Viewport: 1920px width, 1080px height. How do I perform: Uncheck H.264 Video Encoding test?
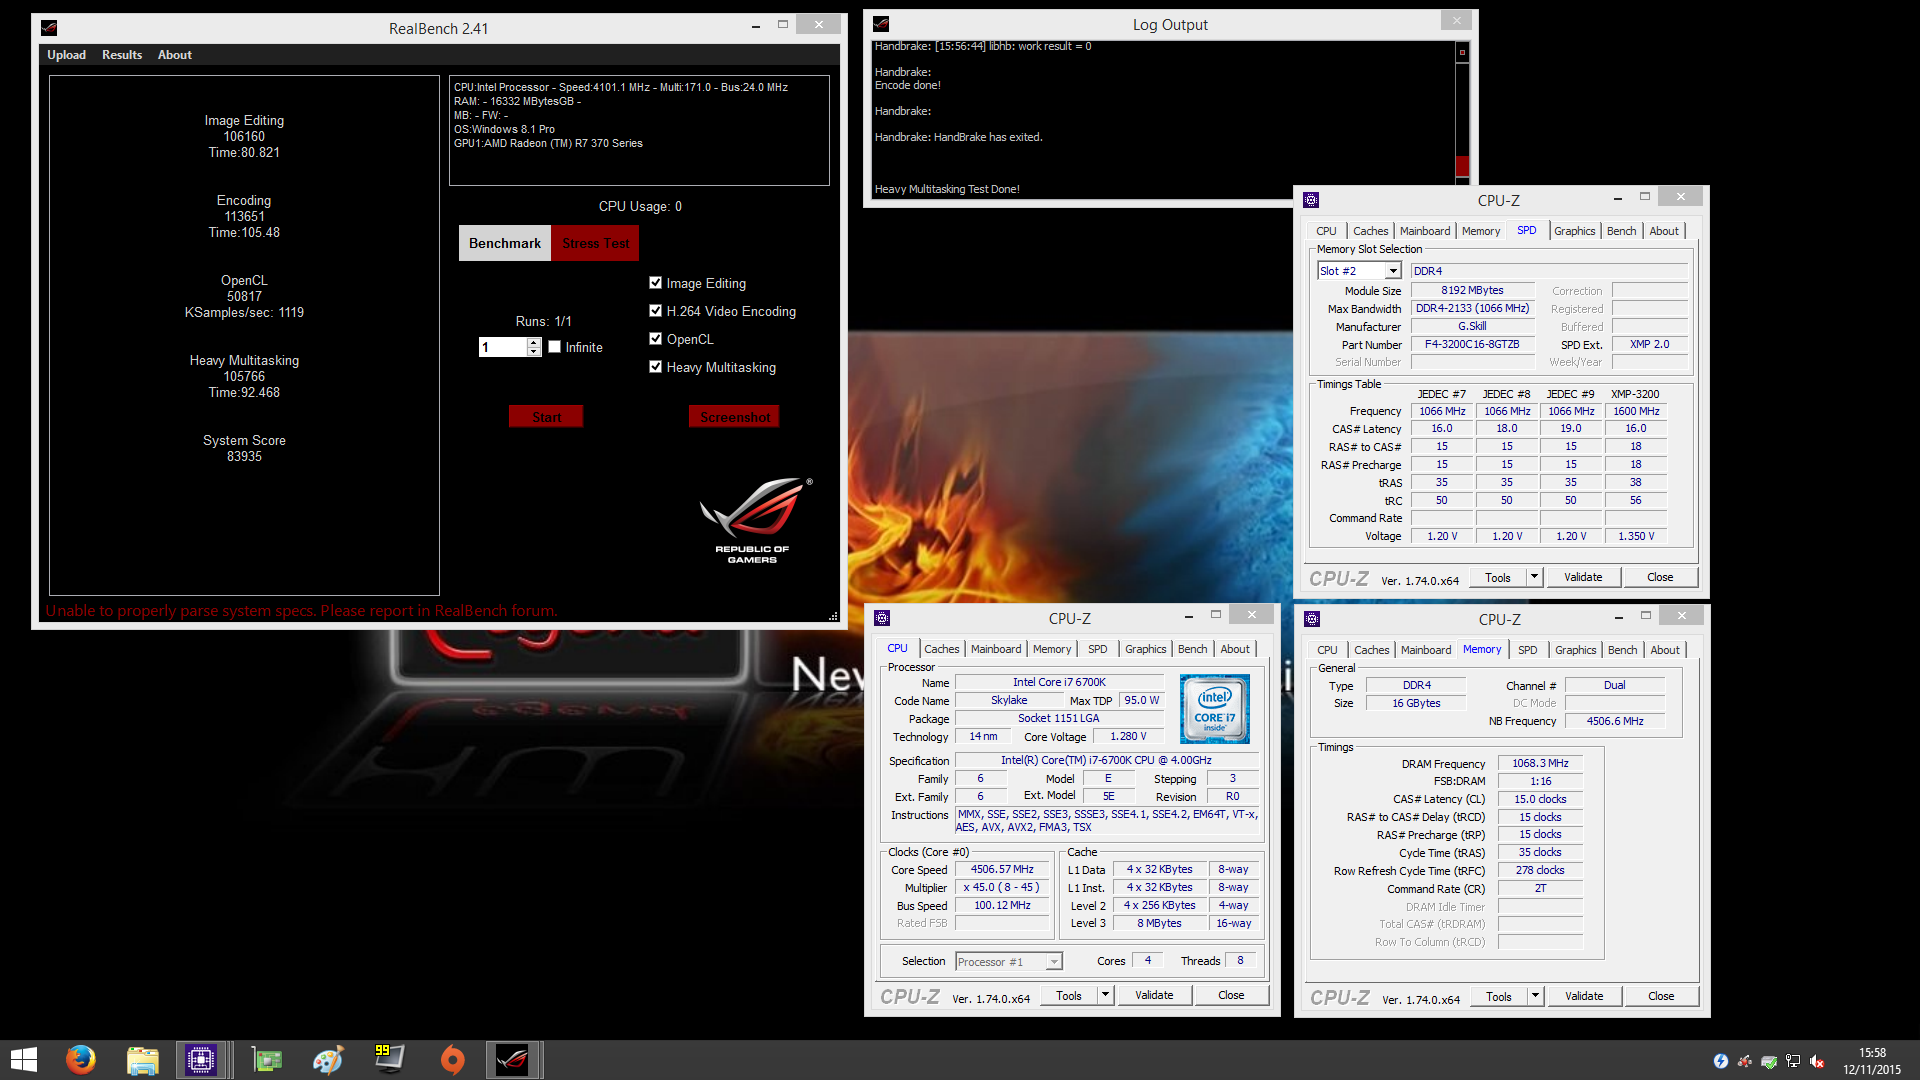click(x=655, y=311)
